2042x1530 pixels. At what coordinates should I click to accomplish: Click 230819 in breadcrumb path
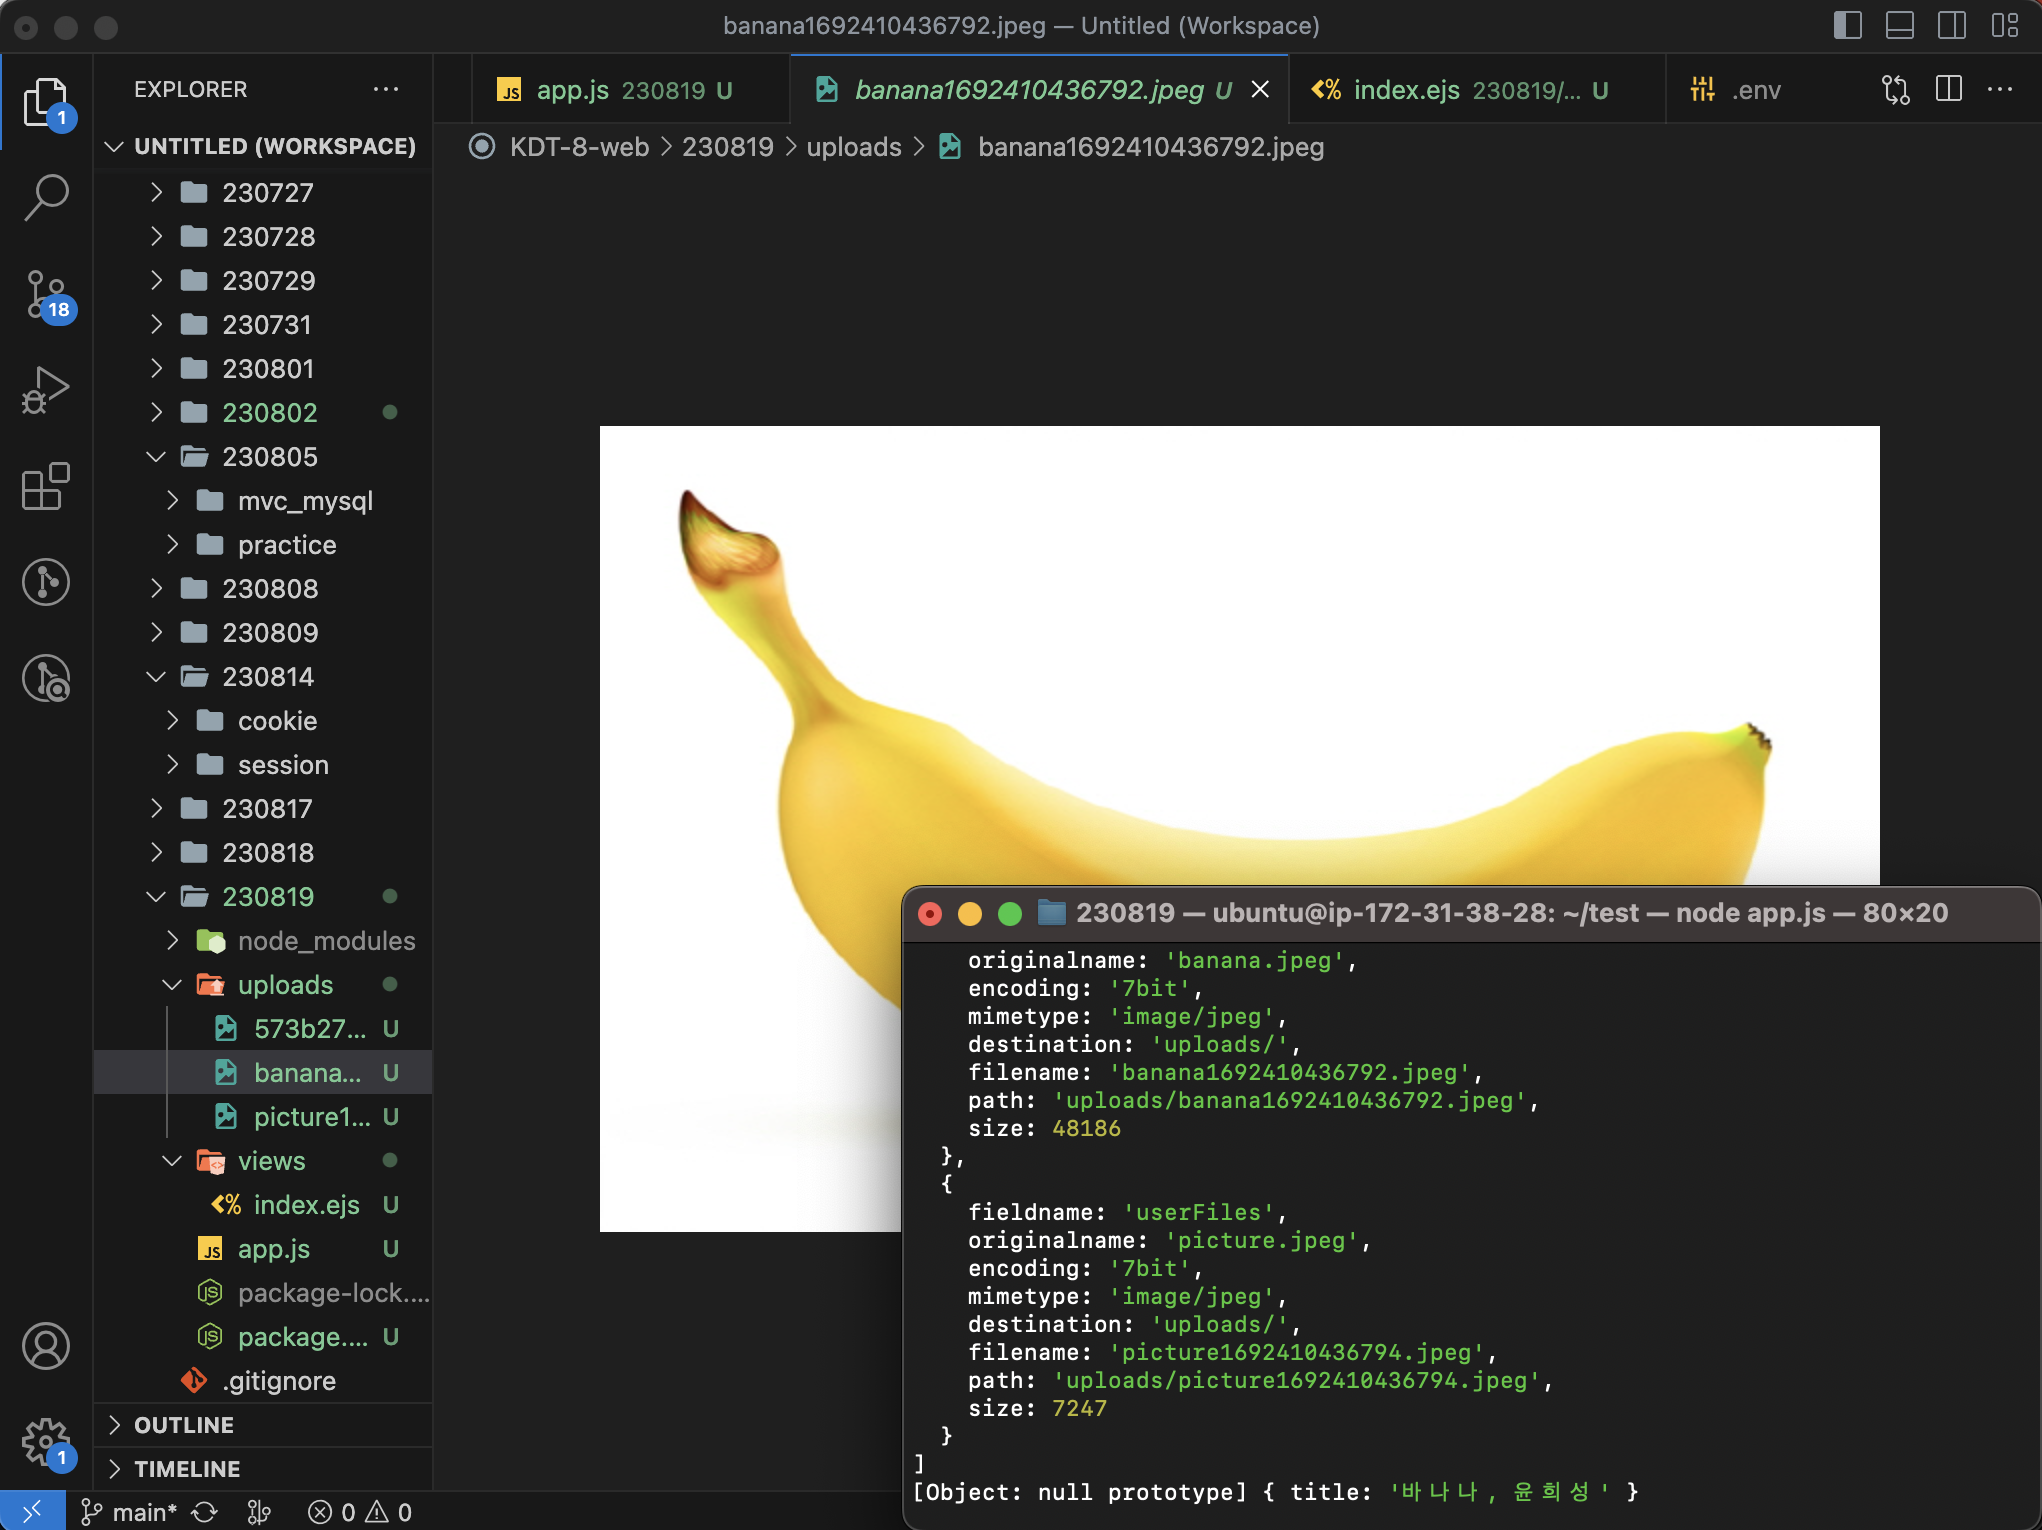(728, 147)
